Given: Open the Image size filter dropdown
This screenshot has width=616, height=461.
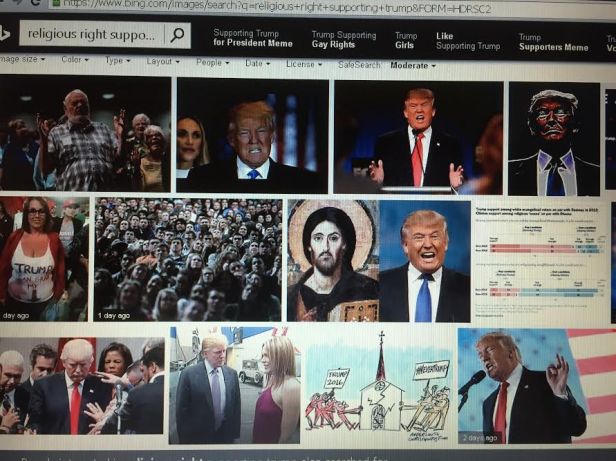Looking at the screenshot, I should tap(22, 59).
